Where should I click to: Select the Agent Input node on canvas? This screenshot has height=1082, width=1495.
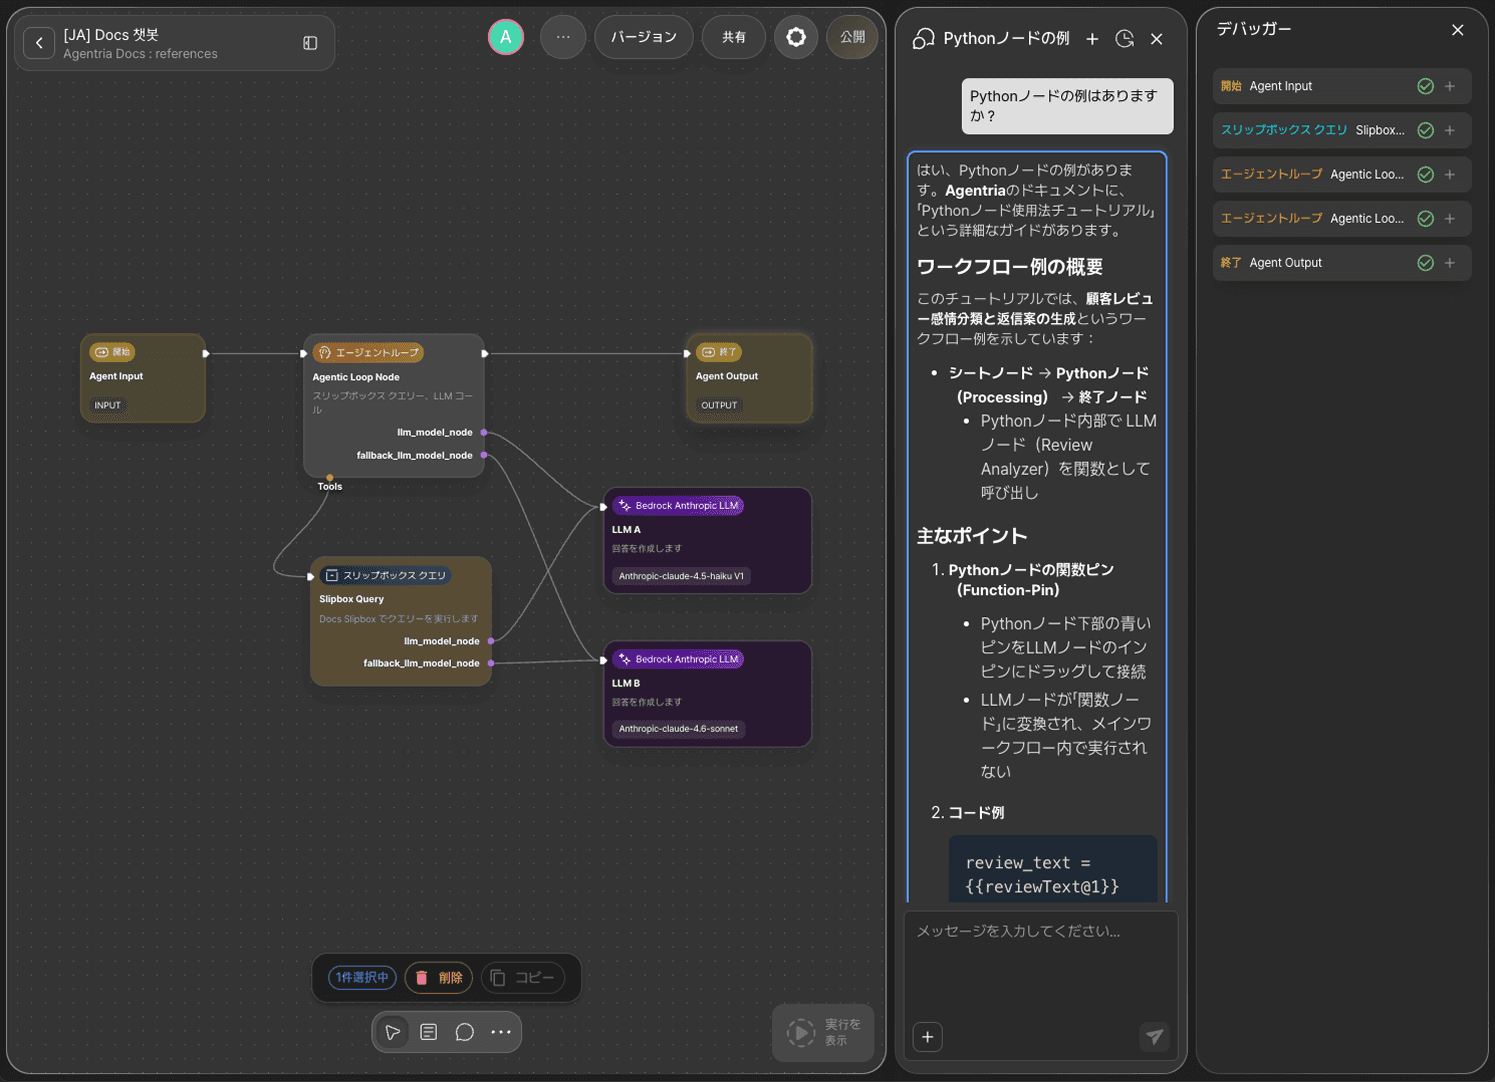143,378
